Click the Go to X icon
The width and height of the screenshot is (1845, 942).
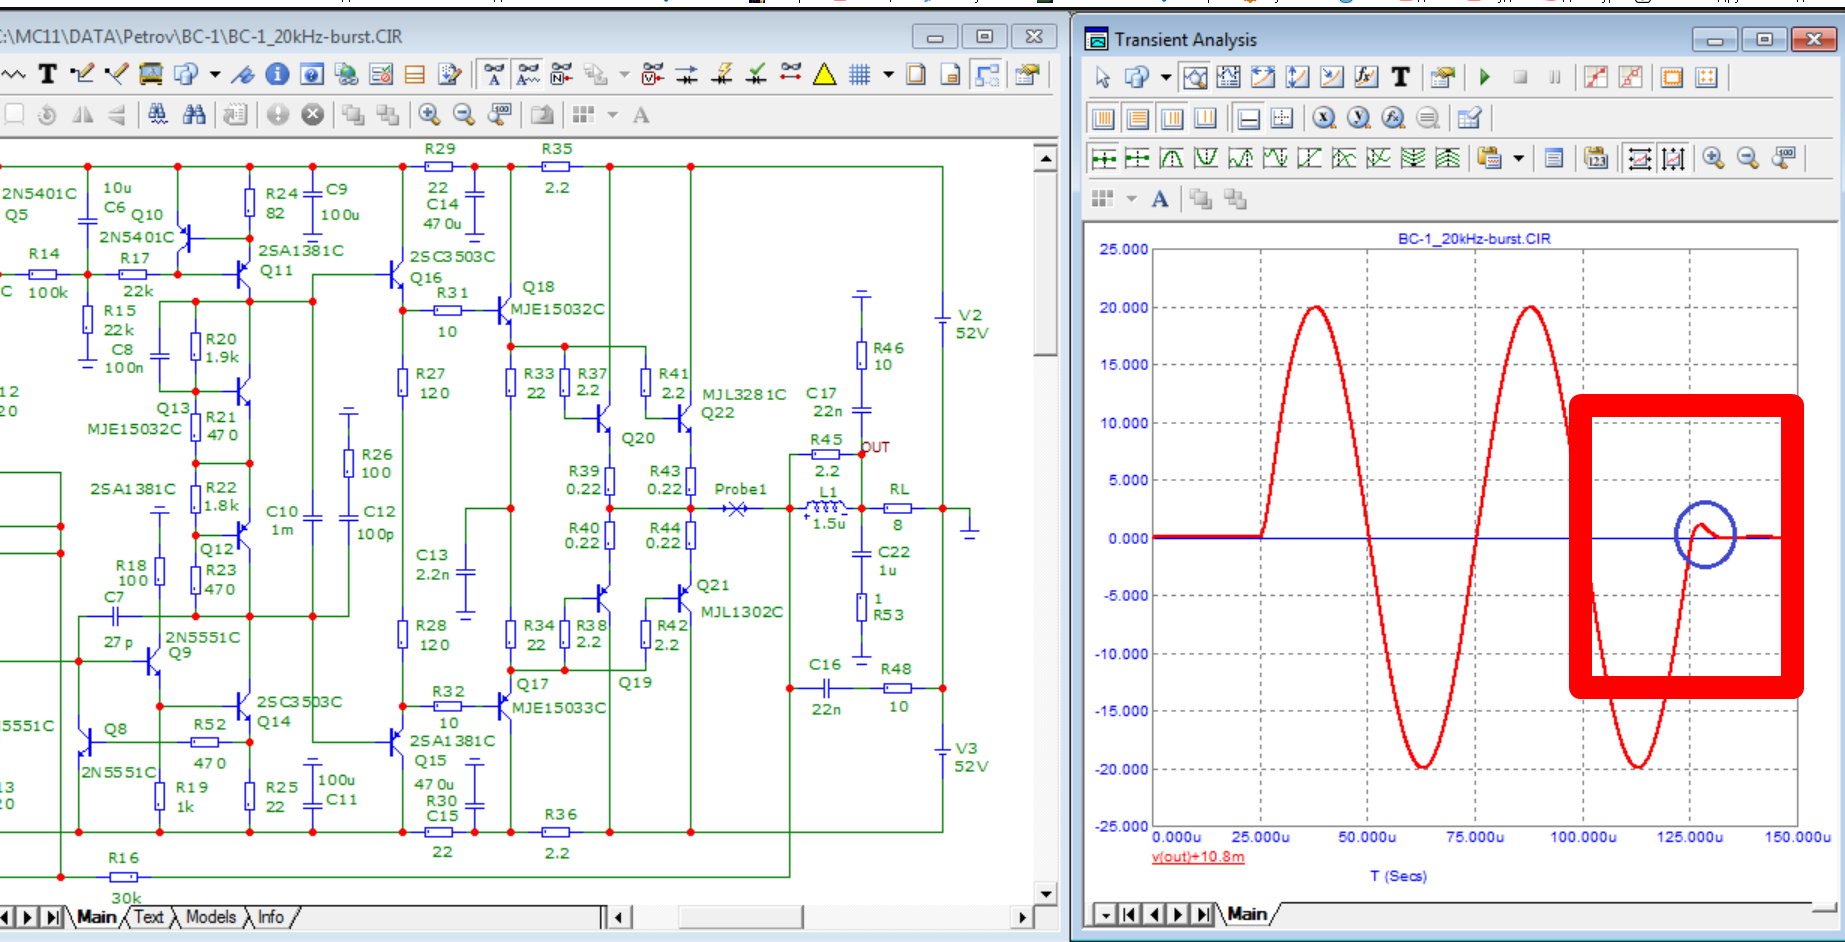[x=1324, y=118]
